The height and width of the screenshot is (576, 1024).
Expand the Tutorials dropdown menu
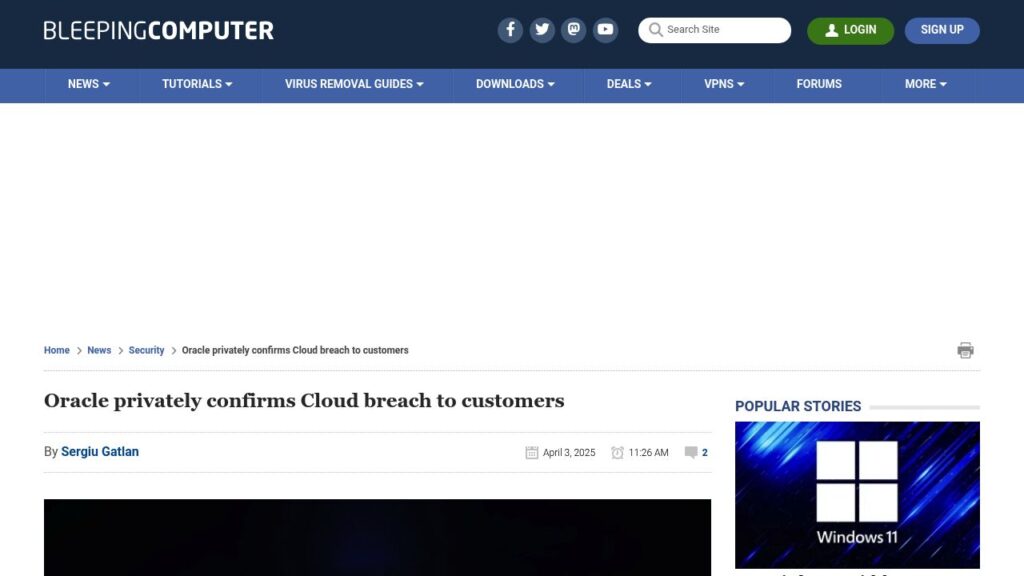pos(197,84)
